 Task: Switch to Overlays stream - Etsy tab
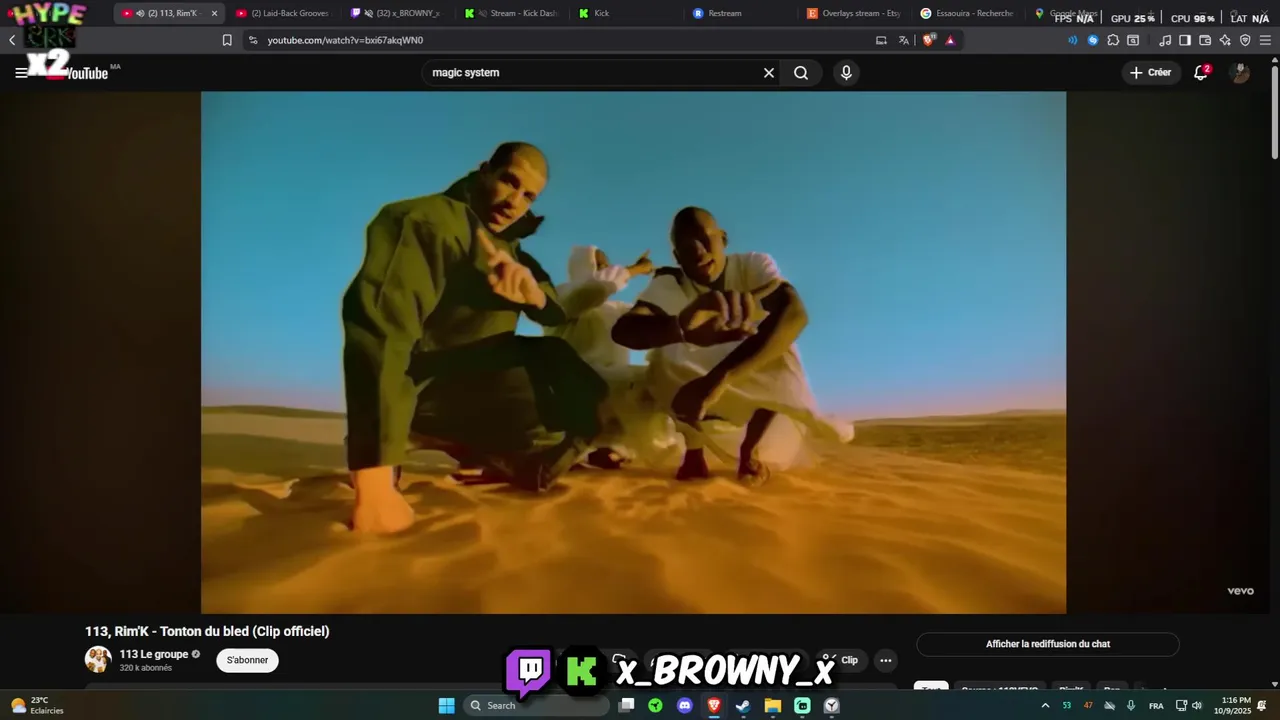856,13
